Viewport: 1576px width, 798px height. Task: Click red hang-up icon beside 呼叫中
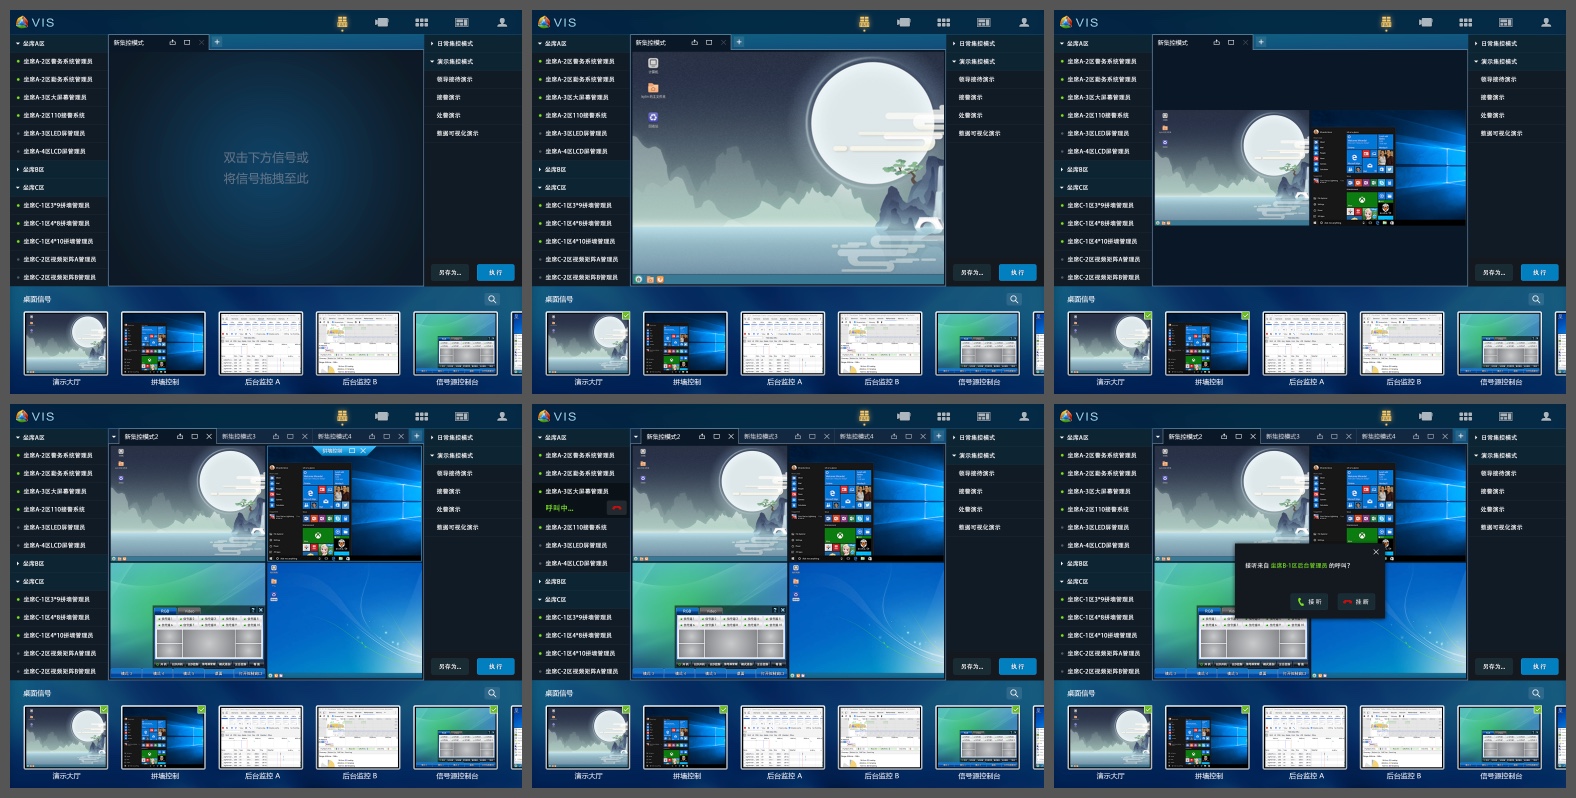[617, 509]
